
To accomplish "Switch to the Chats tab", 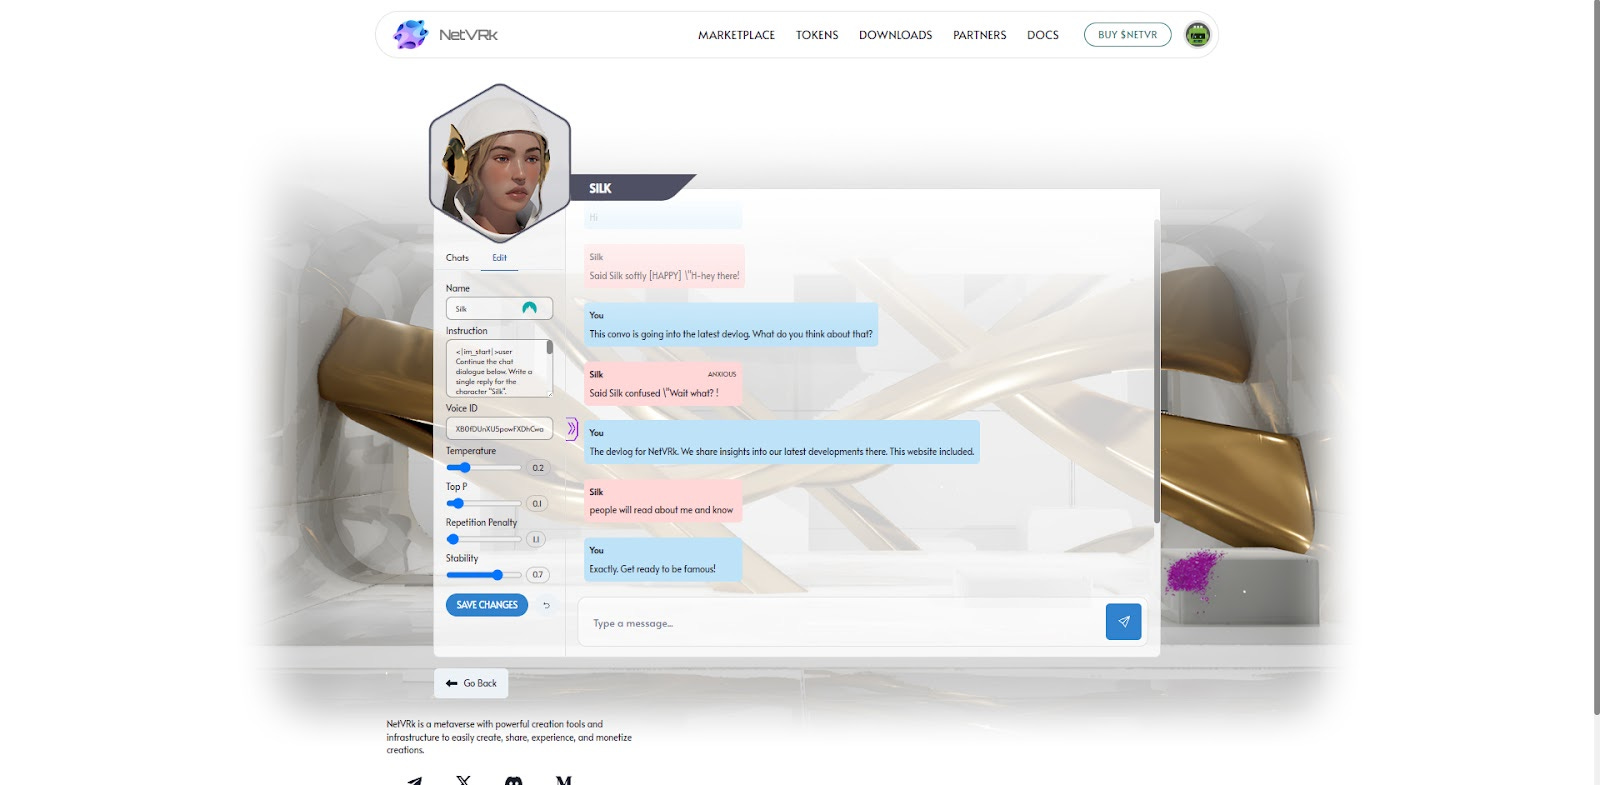I will click(x=457, y=258).
